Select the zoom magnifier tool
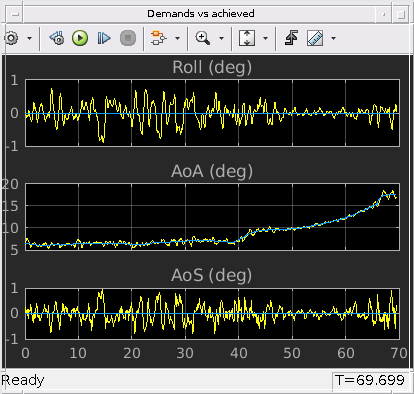 [203, 38]
